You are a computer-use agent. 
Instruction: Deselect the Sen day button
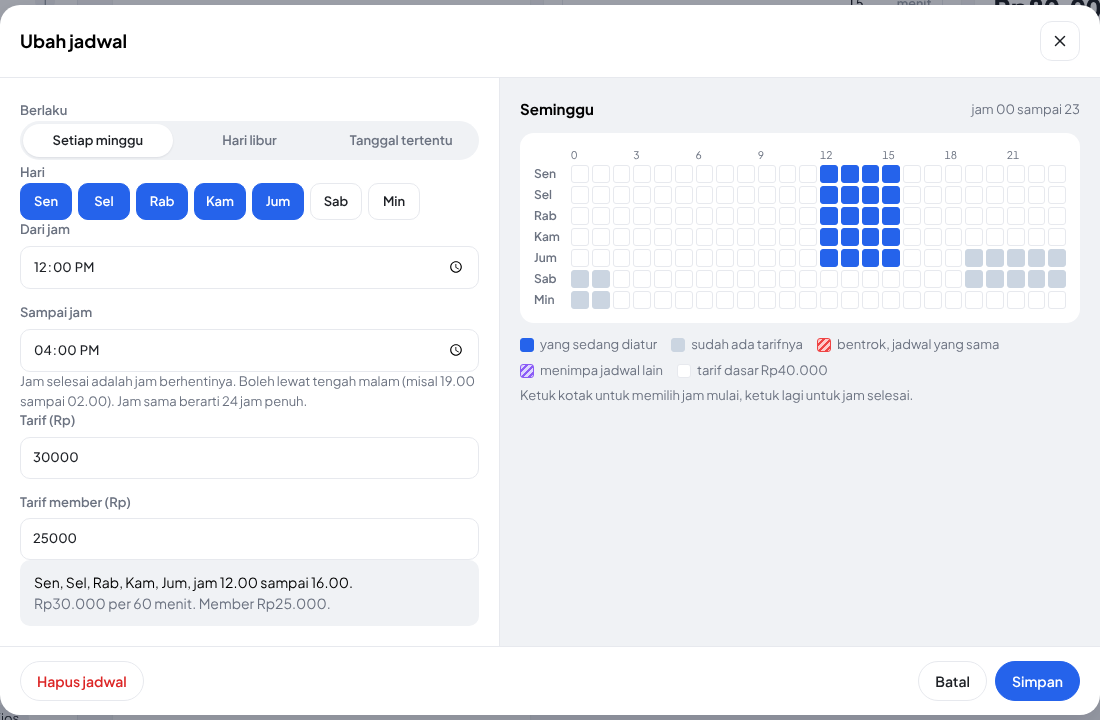coord(46,201)
